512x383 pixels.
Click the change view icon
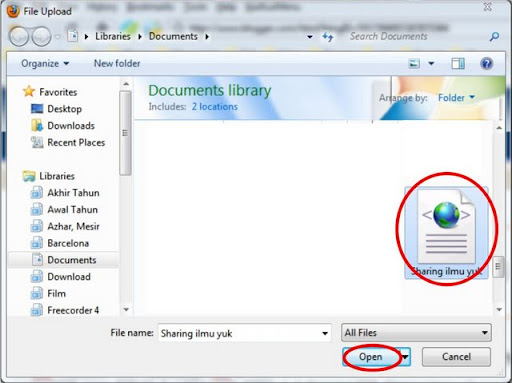click(x=414, y=63)
